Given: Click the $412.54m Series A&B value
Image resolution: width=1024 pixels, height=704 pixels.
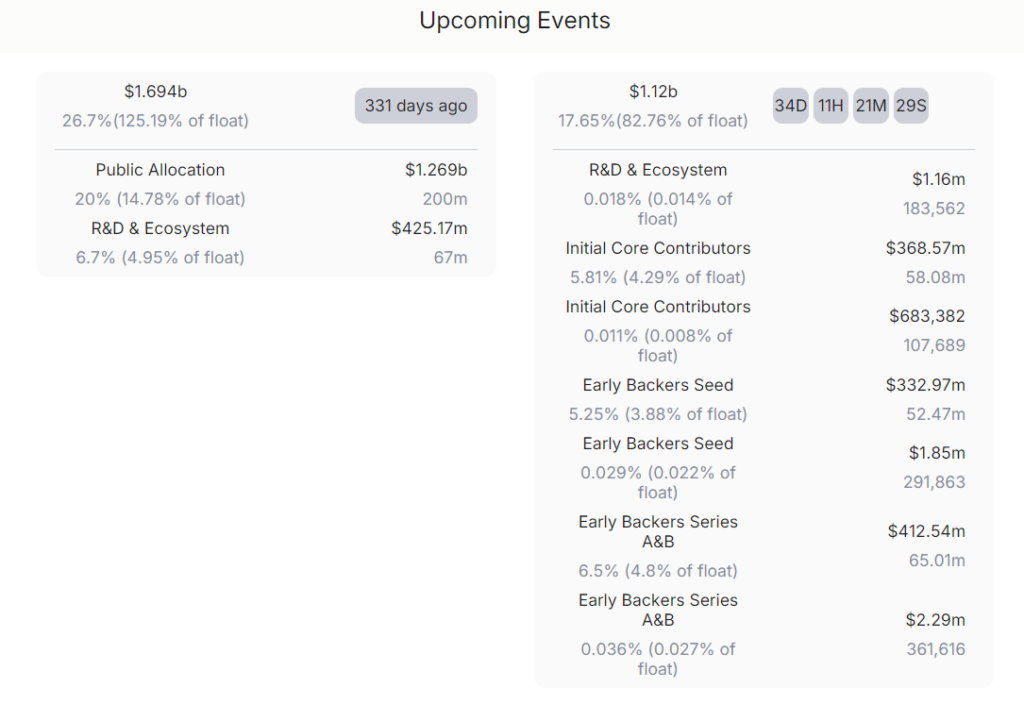Looking at the screenshot, I should point(926,531).
